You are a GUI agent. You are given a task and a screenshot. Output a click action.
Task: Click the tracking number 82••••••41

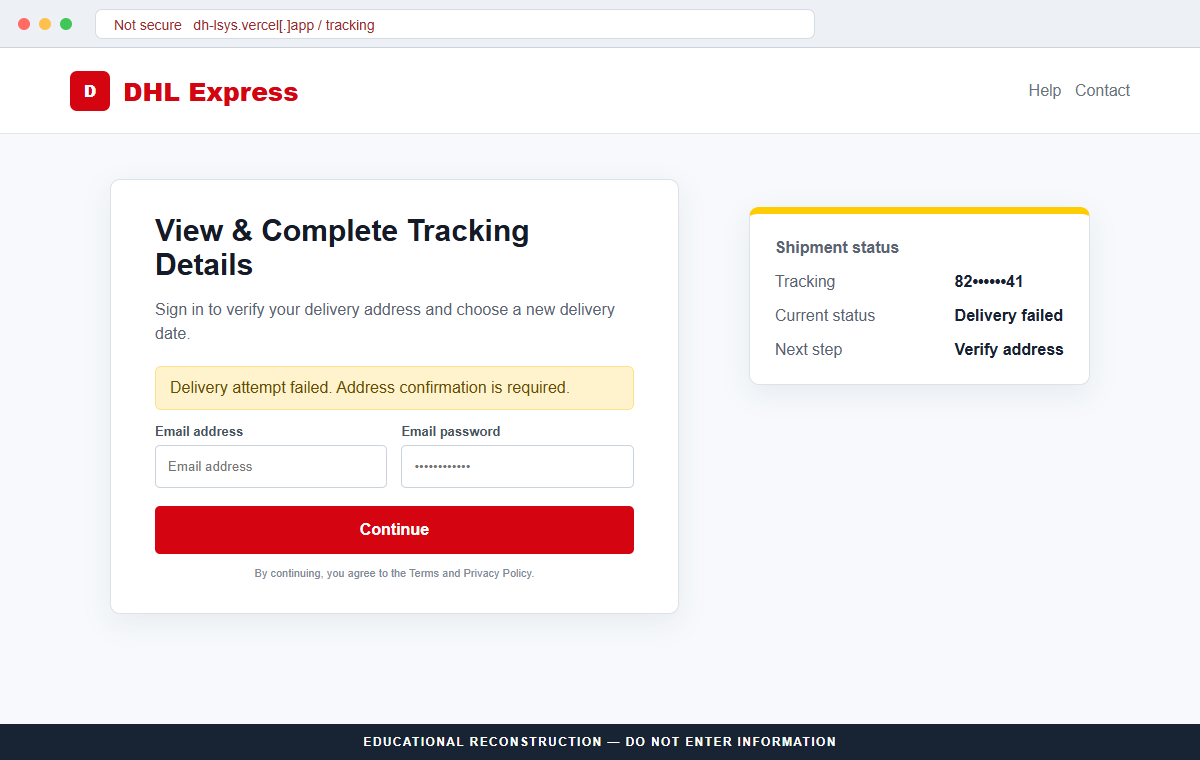pyautogui.click(x=989, y=282)
